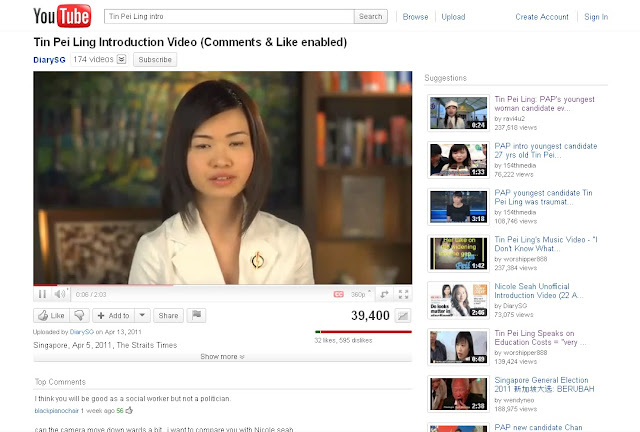Expand the Add to dropdown arrow

click(142, 316)
